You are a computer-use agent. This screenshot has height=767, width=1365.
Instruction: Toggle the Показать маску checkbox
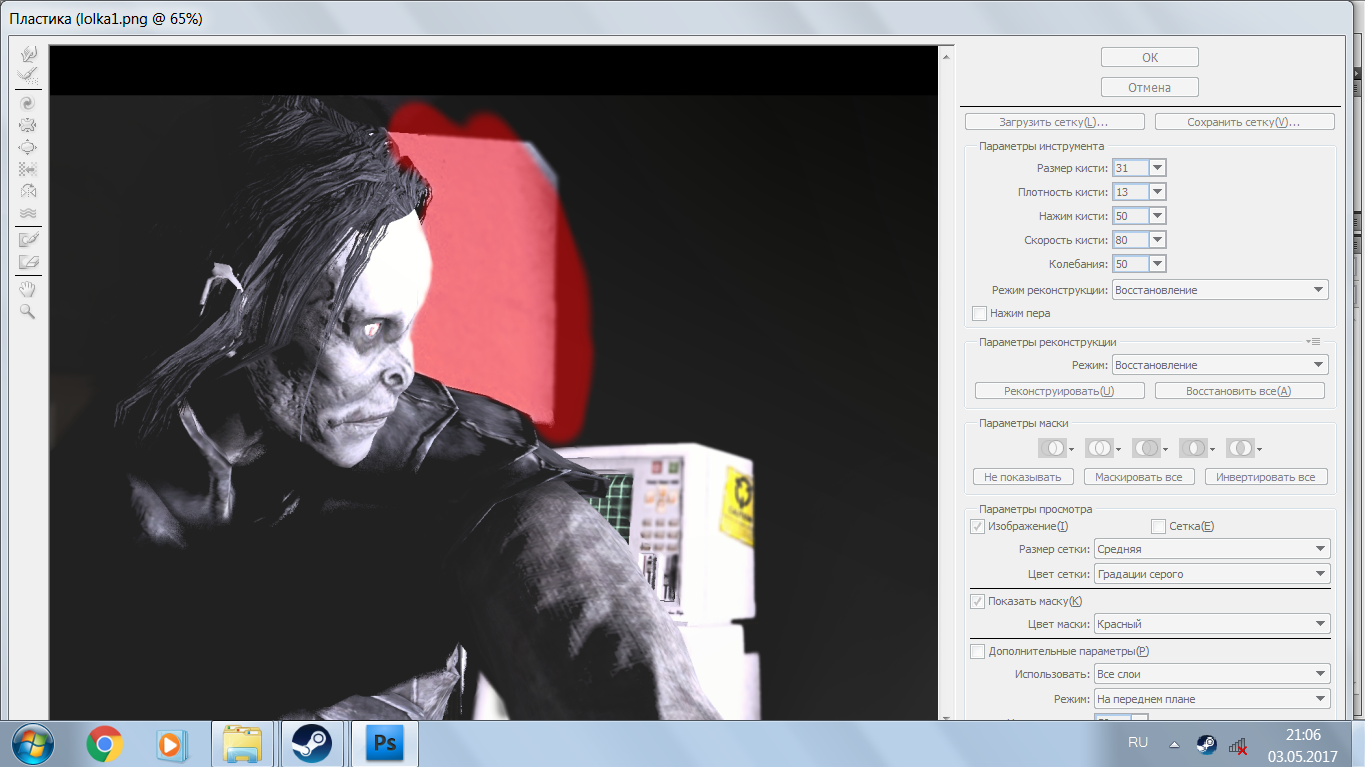(977, 601)
